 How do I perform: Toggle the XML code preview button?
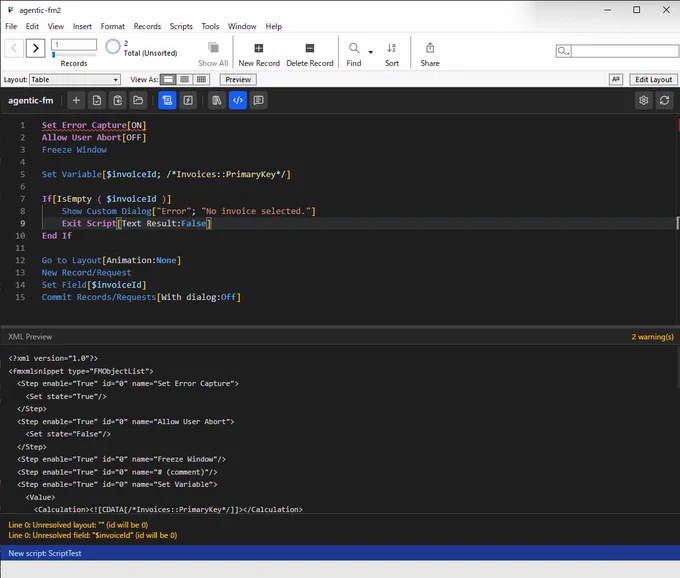(x=238, y=101)
